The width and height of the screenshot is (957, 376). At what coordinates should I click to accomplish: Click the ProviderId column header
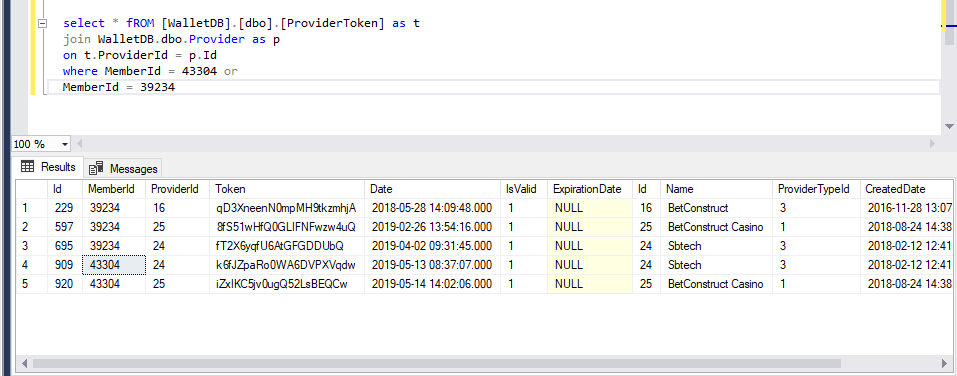[178, 189]
